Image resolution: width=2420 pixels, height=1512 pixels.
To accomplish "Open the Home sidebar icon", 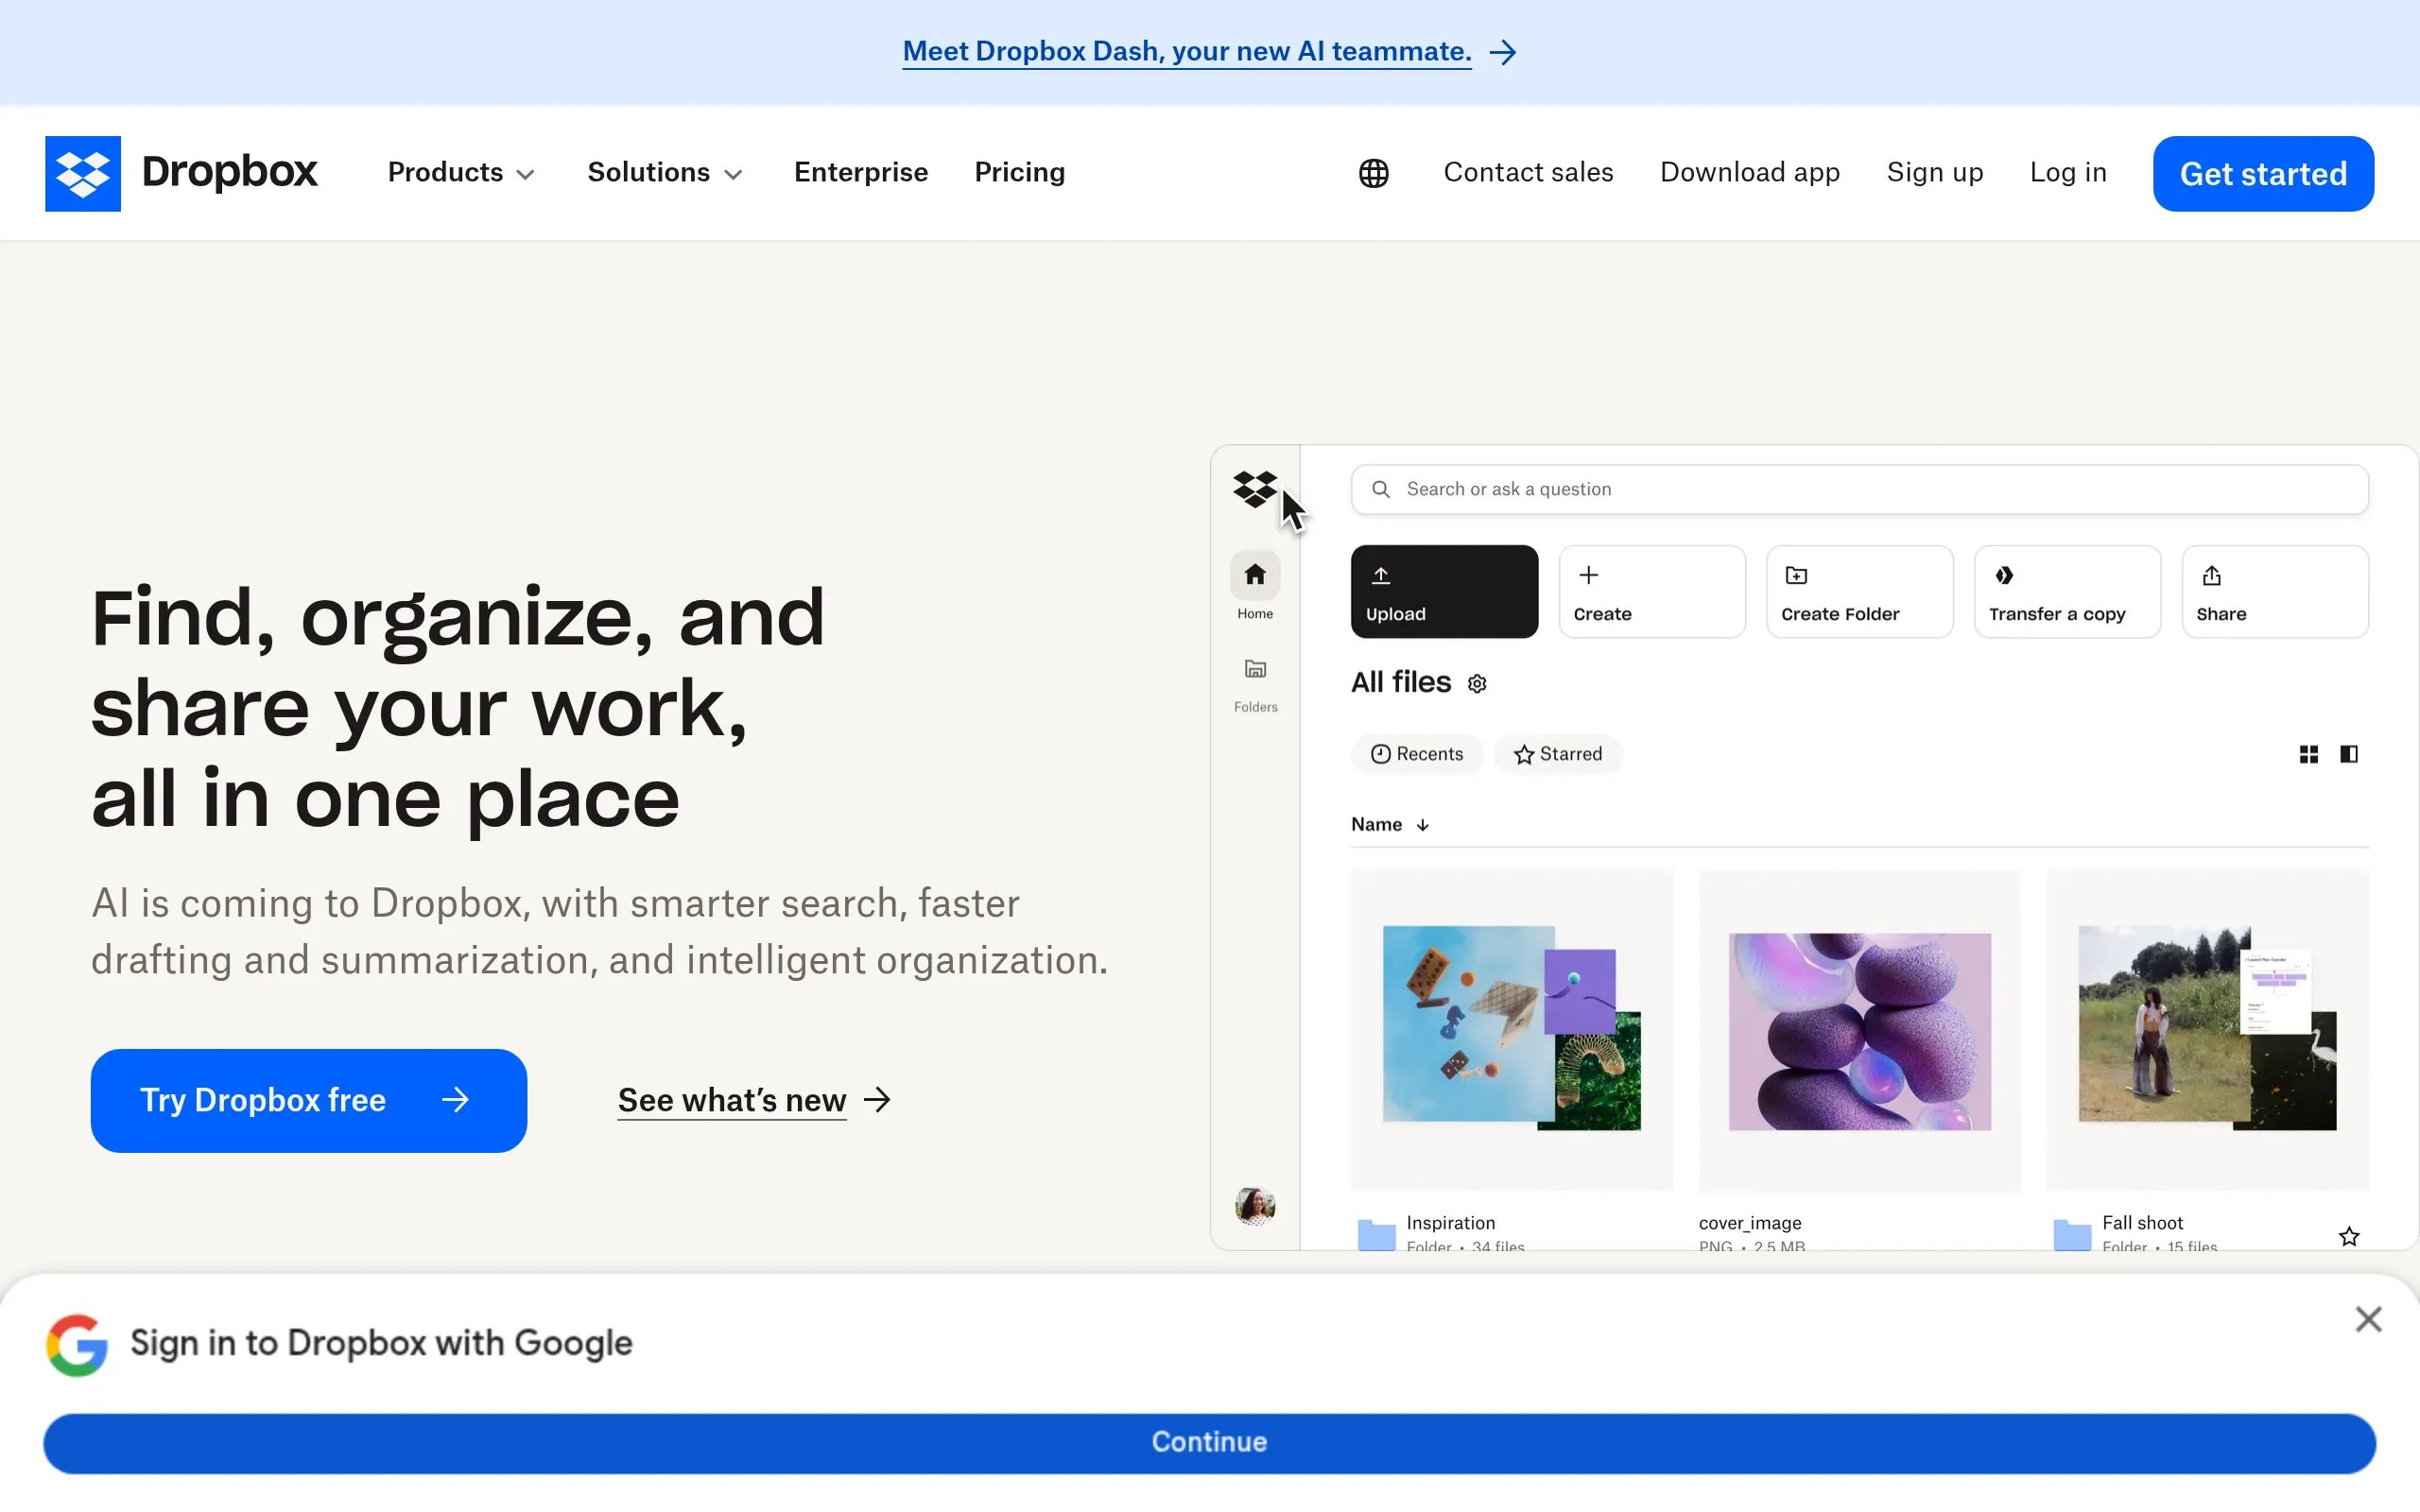I will [1254, 573].
